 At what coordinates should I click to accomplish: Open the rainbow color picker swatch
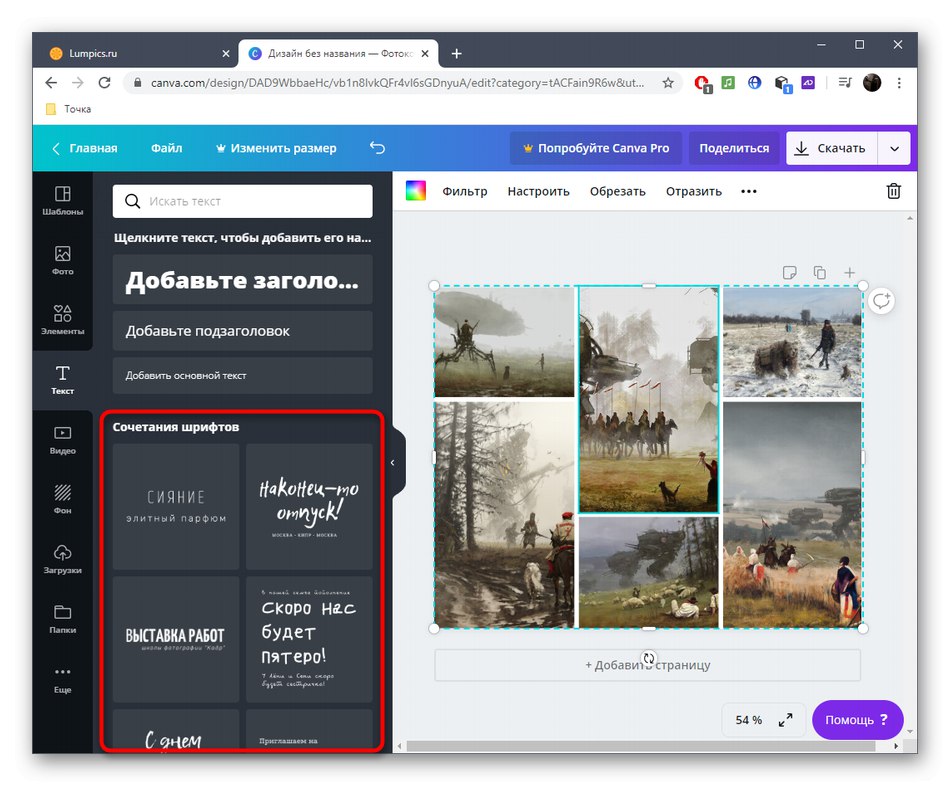pyautogui.click(x=416, y=191)
